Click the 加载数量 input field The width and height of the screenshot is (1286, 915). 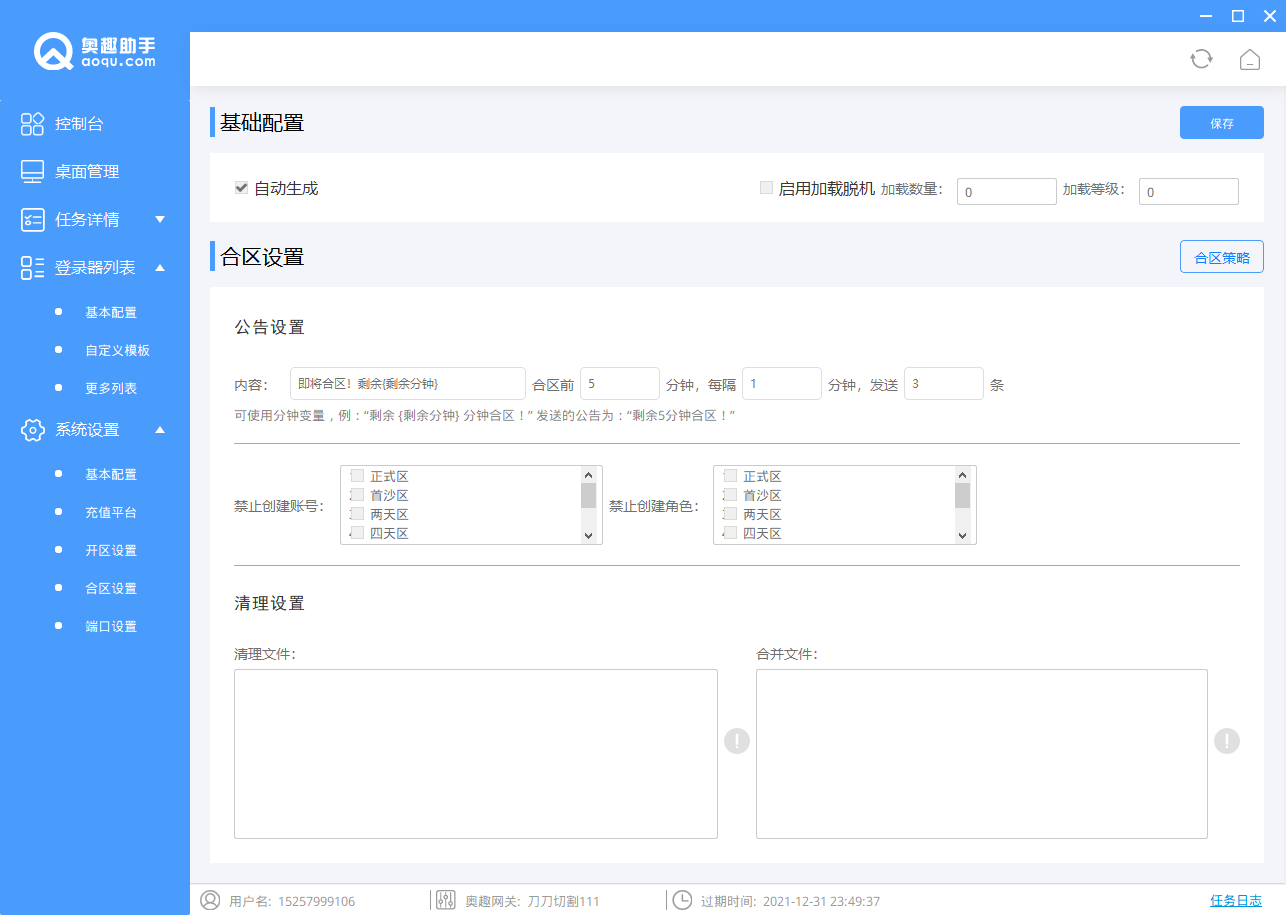click(x=1007, y=192)
